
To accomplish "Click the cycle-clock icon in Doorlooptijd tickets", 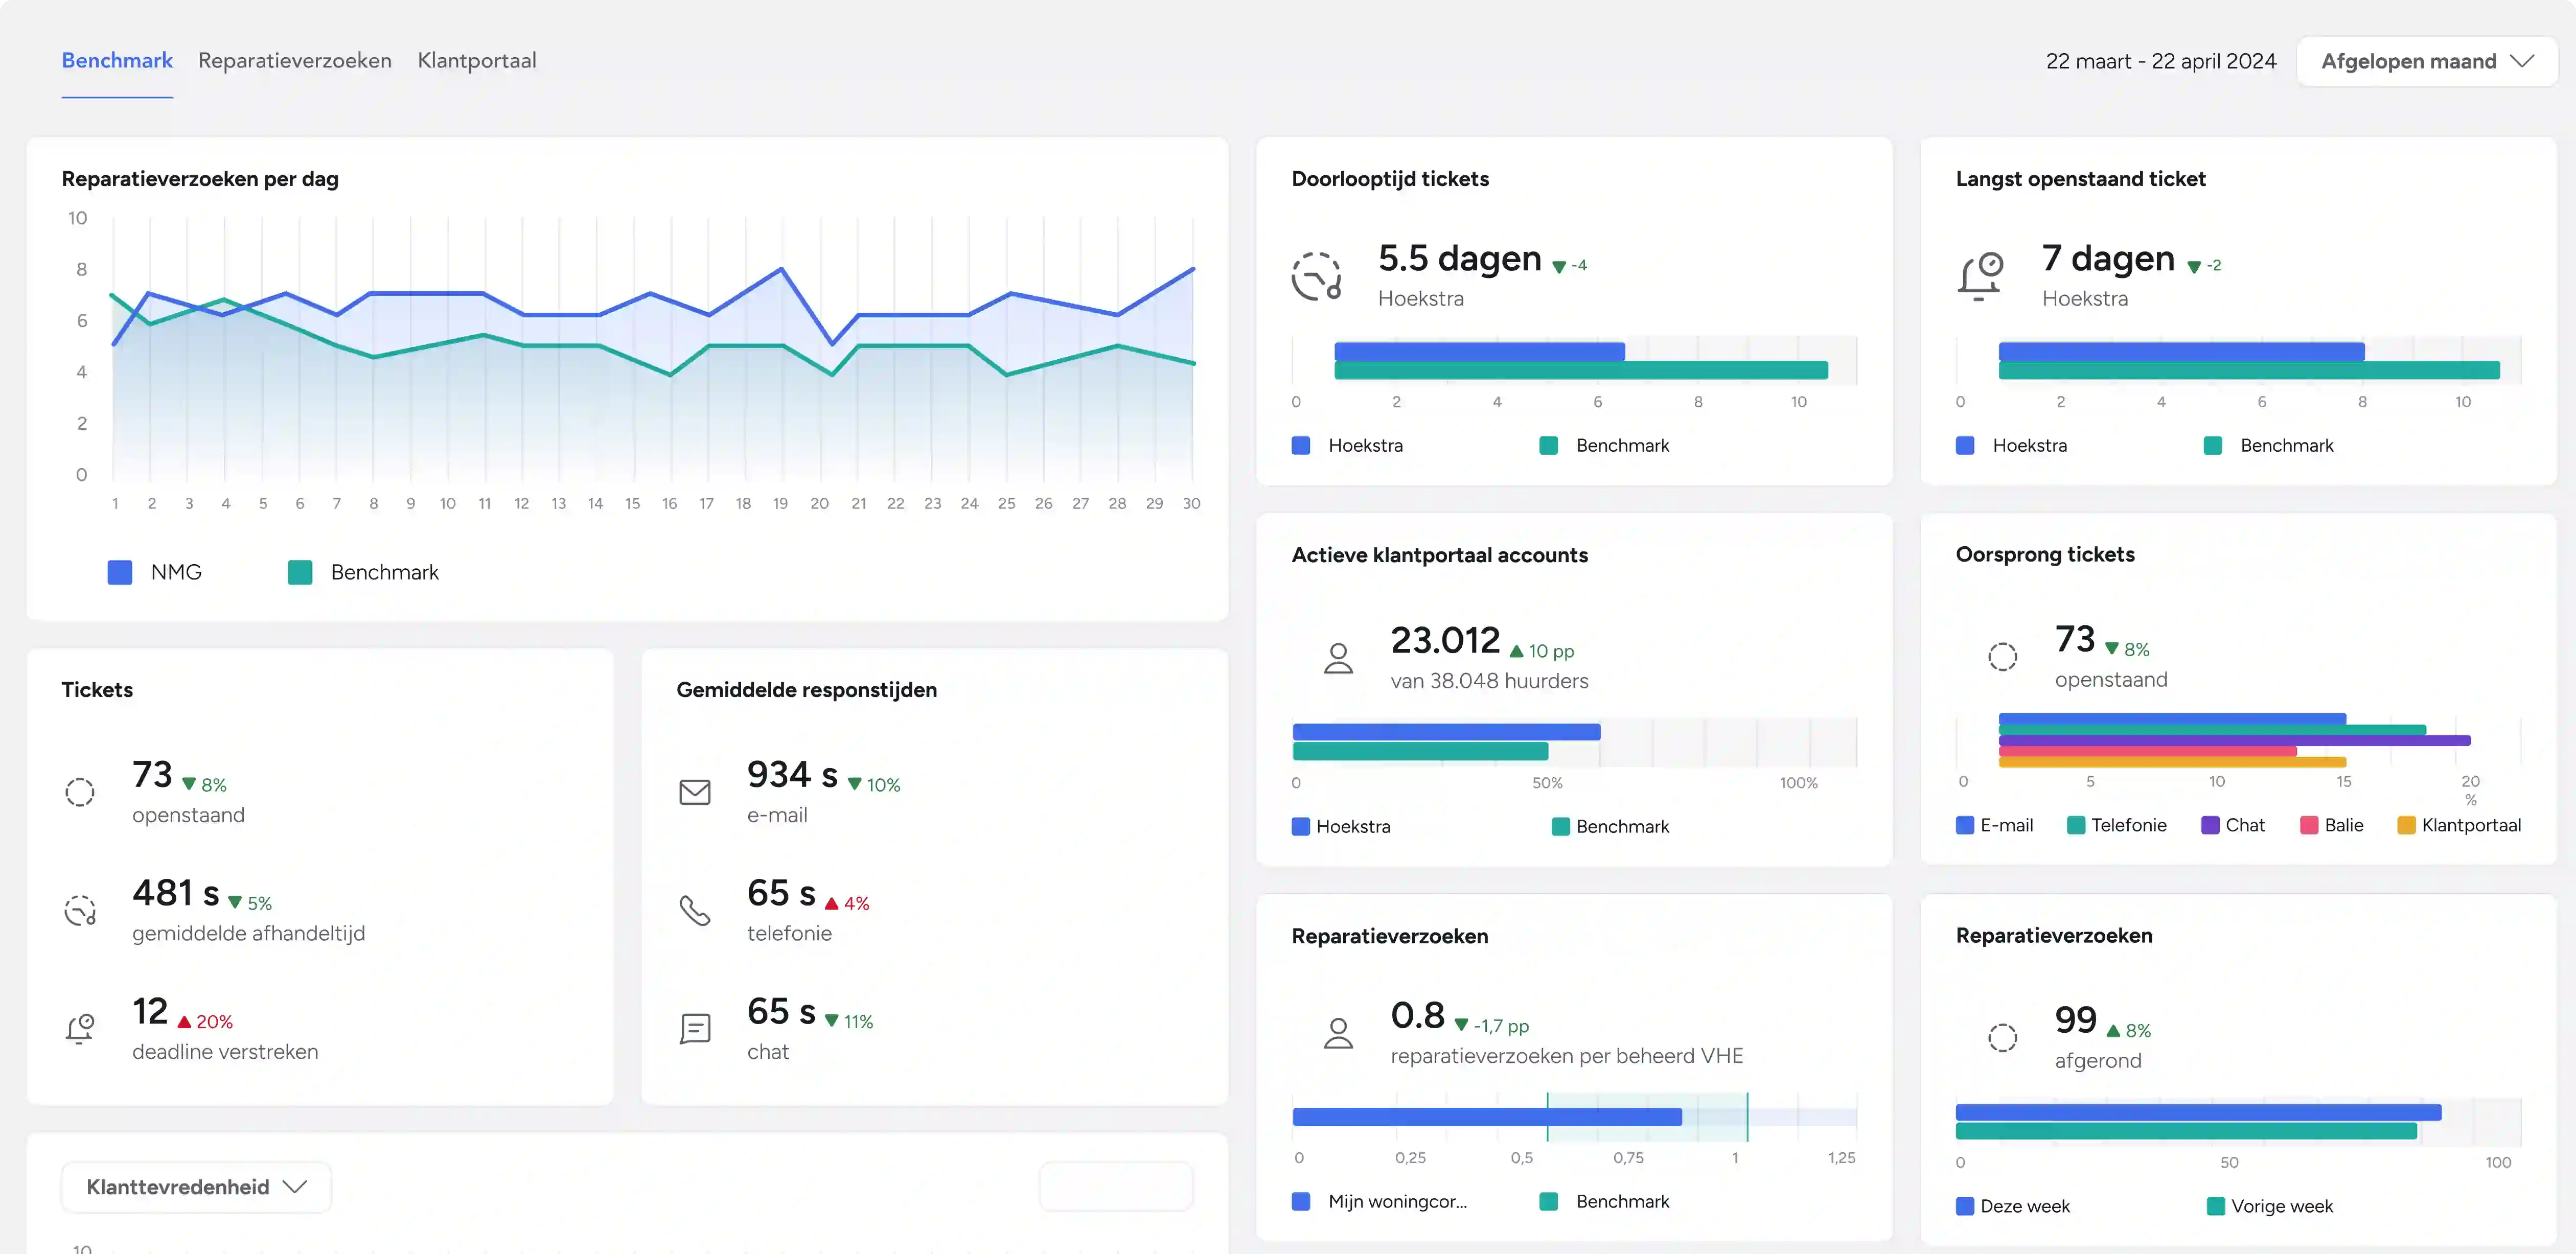I will point(1316,277).
